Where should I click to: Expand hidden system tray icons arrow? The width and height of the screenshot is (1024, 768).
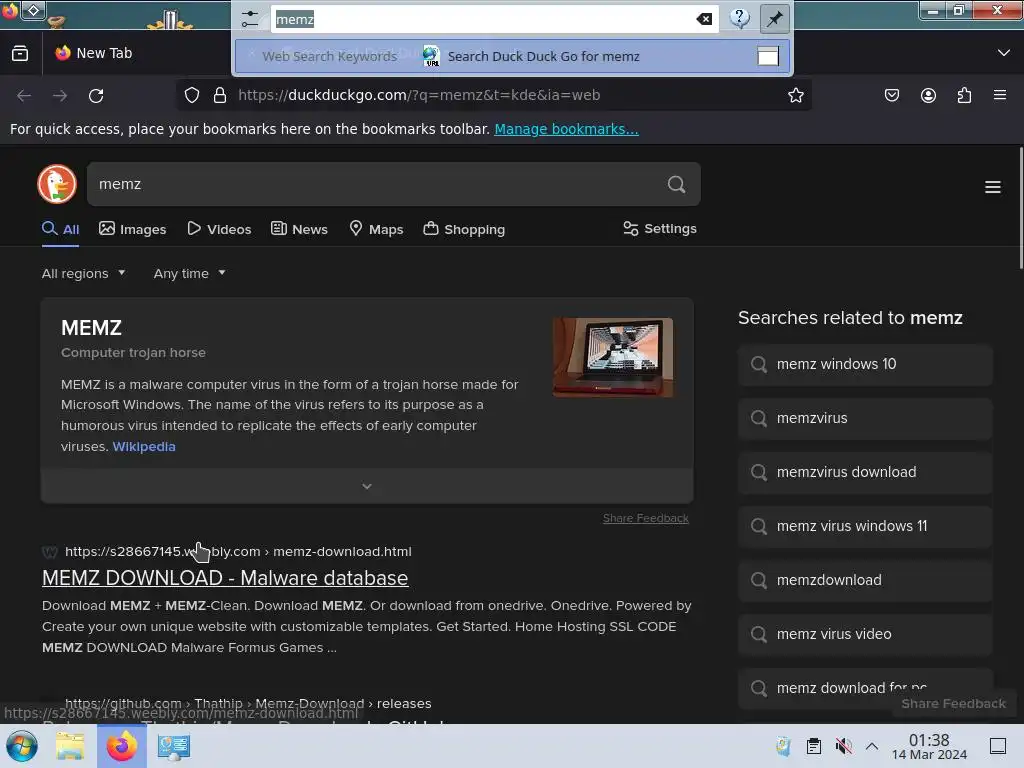872,746
